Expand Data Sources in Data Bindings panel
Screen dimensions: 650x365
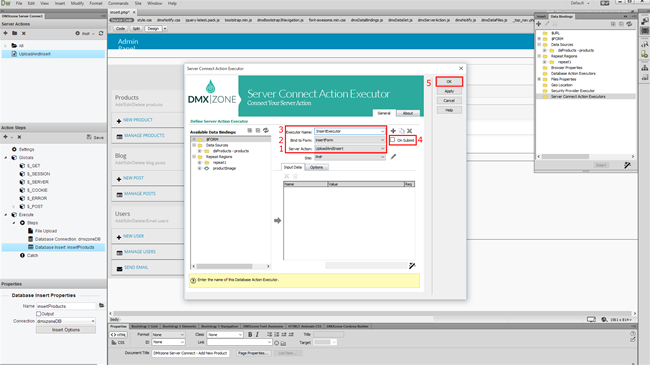click(539, 44)
